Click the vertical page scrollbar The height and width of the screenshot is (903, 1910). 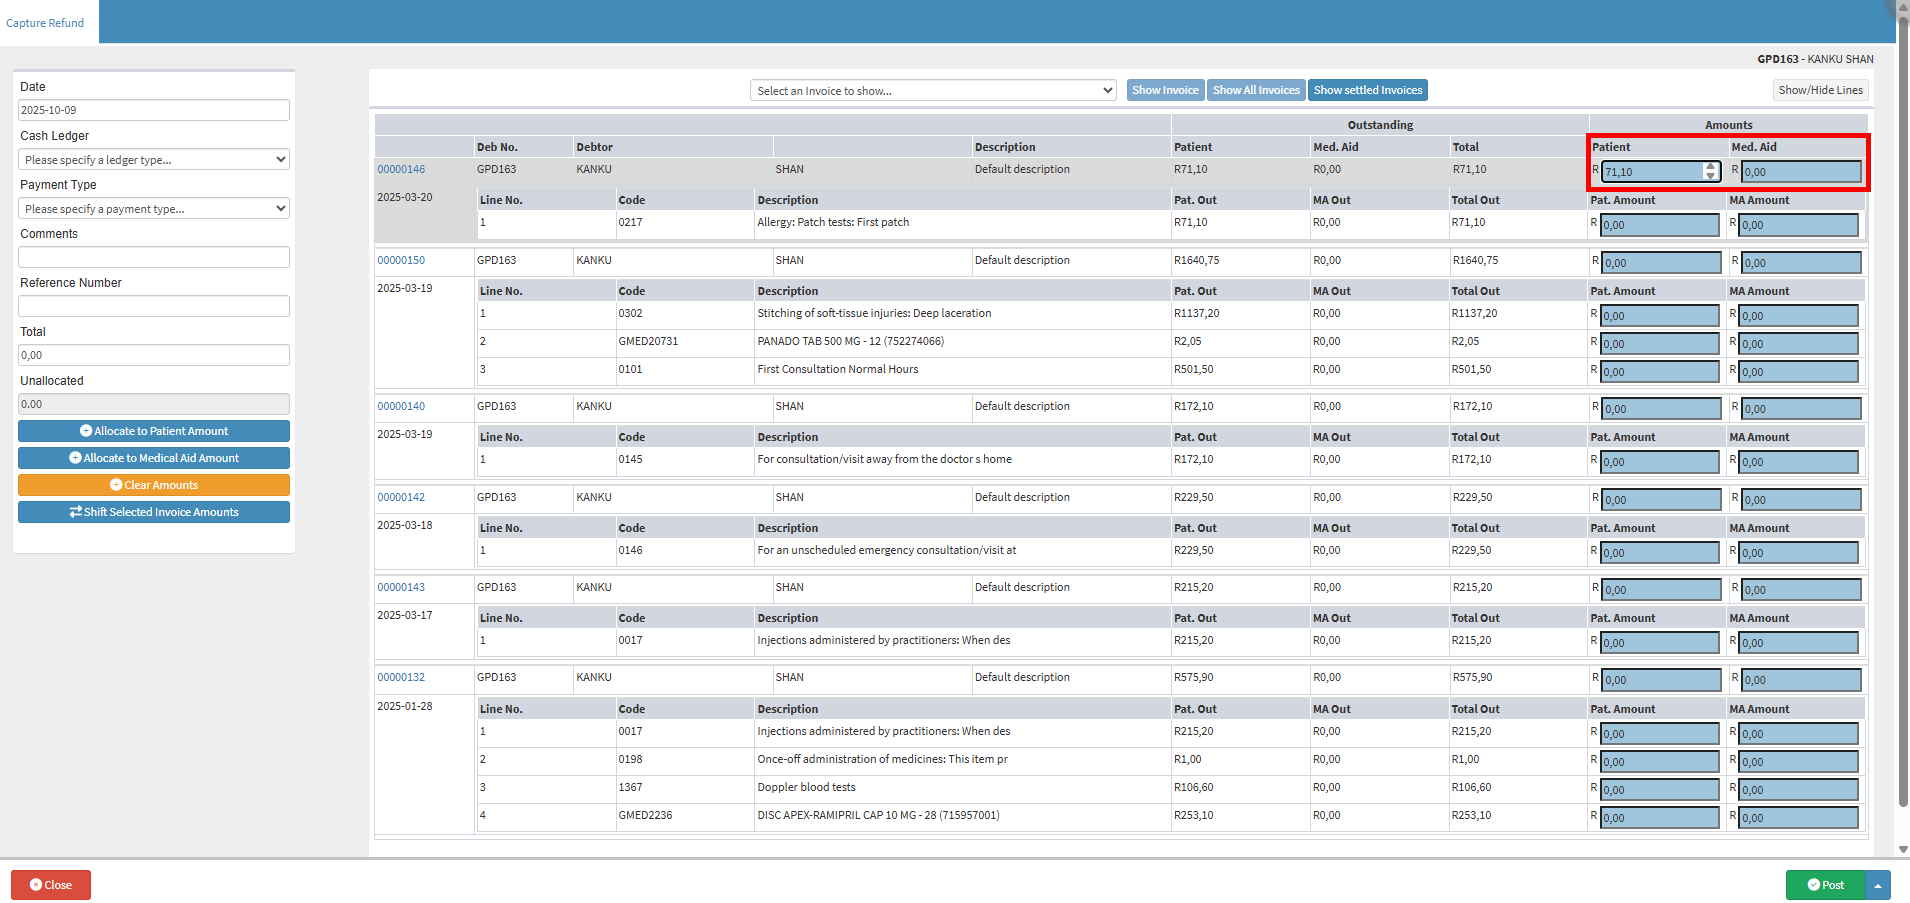1903,400
